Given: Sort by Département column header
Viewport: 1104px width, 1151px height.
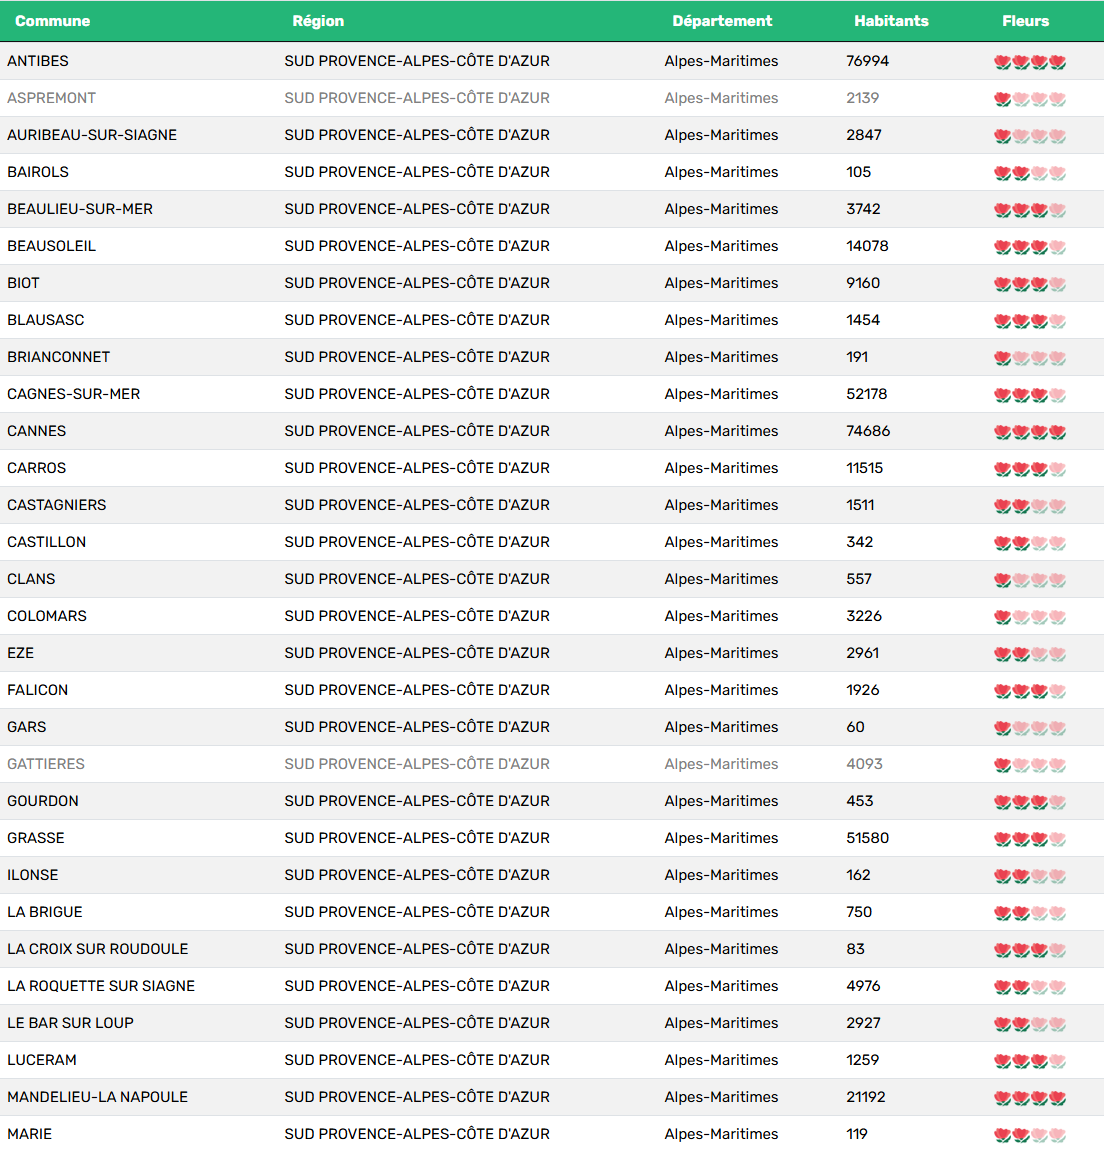Looking at the screenshot, I should (722, 21).
